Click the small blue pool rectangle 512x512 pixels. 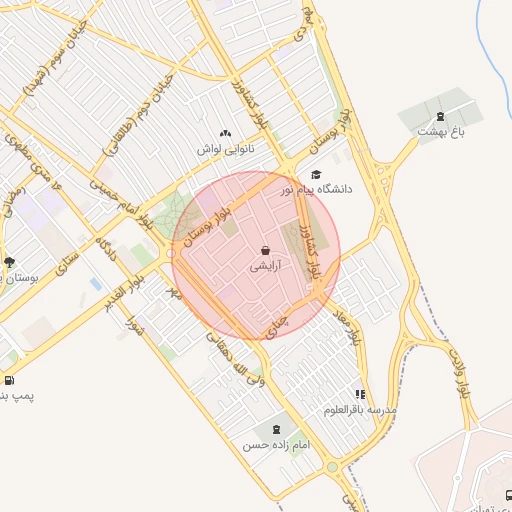point(96,284)
